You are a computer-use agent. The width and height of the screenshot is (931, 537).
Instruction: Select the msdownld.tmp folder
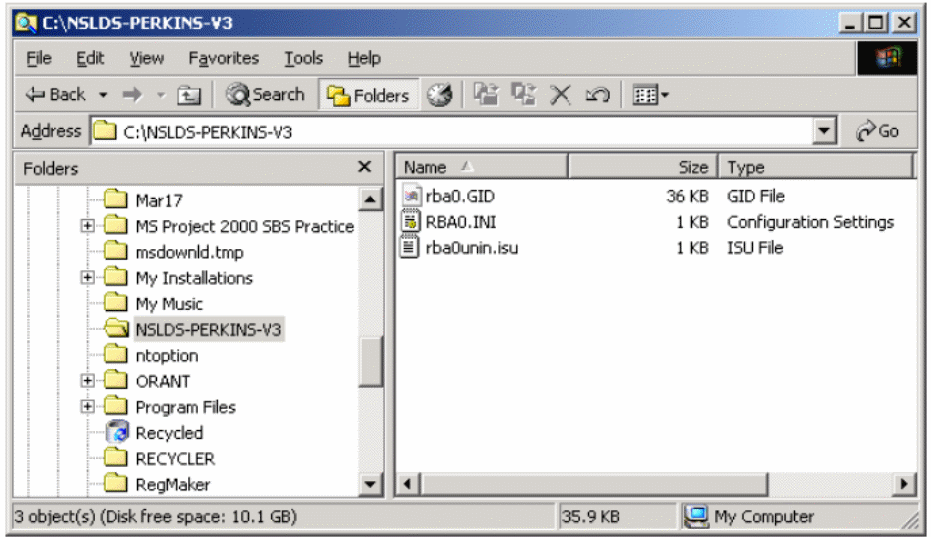[189, 252]
